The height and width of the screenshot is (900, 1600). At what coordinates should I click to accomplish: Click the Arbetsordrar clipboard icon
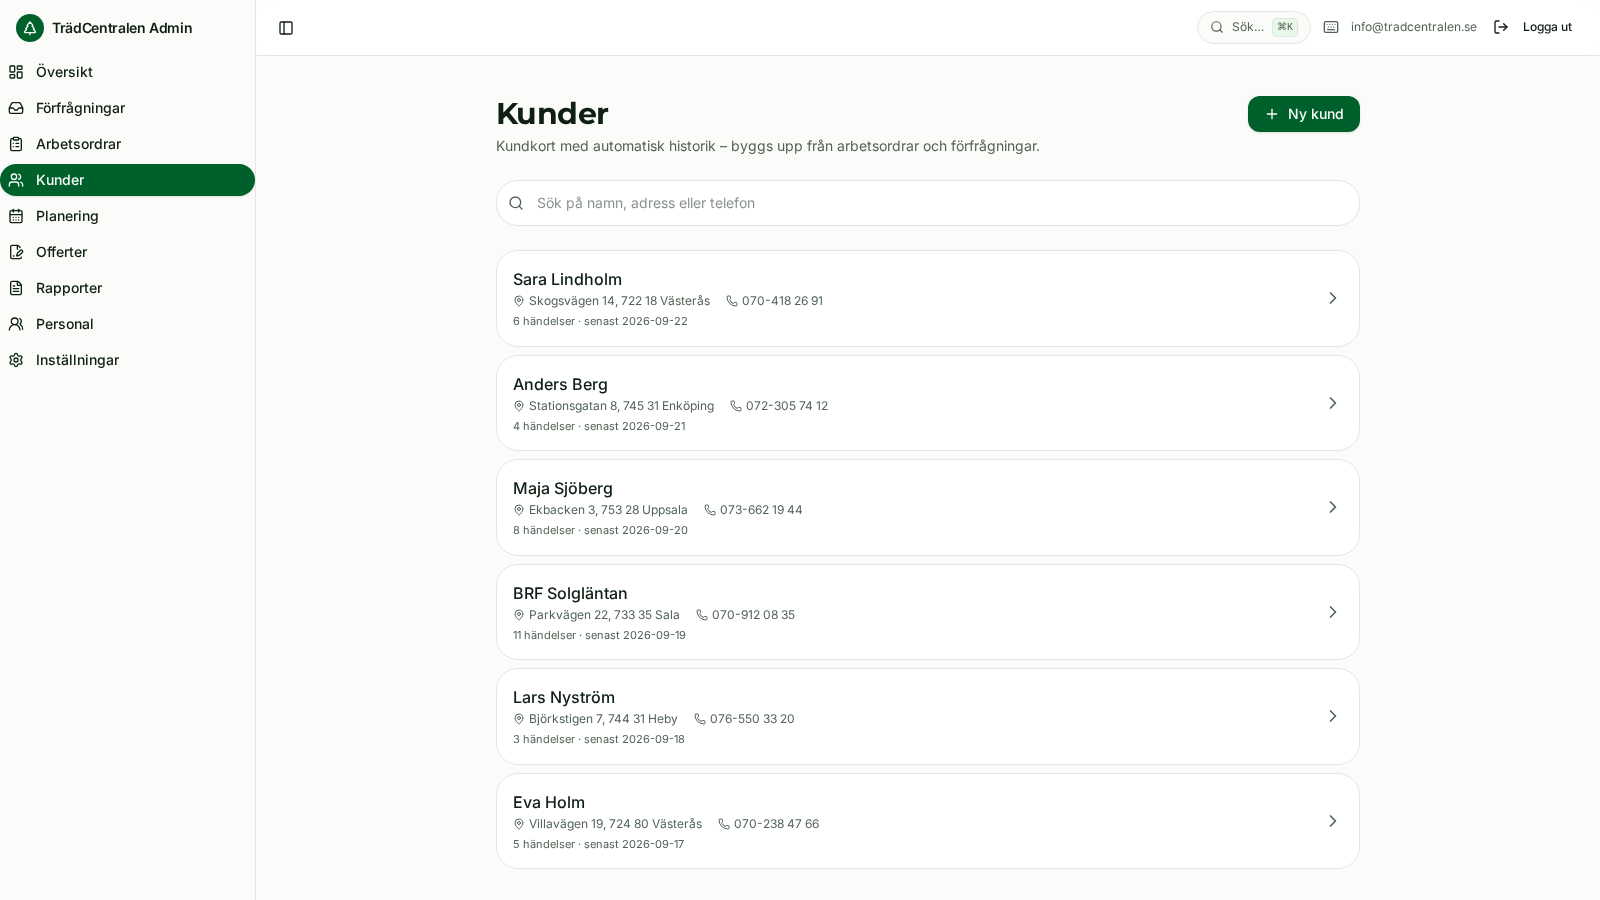[16, 144]
